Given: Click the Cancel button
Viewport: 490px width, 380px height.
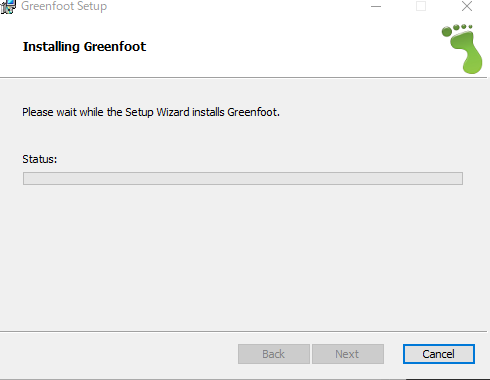Looking at the screenshot, I should coord(439,354).
